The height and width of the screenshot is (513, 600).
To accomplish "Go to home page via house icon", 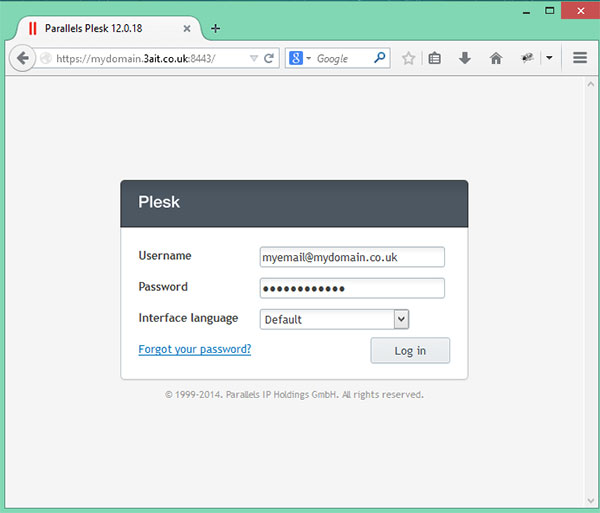I will [496, 58].
